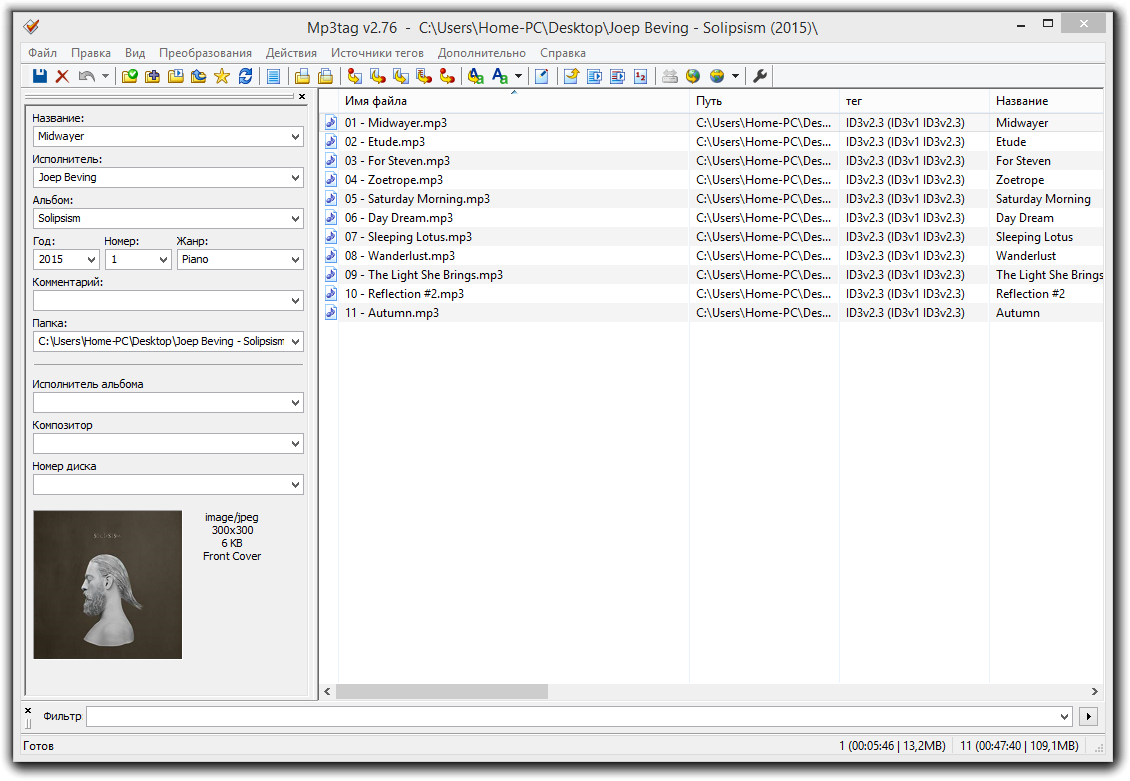This screenshot has height=781, width=1130.
Task: Click the undo arrow icon
Action: [86, 76]
